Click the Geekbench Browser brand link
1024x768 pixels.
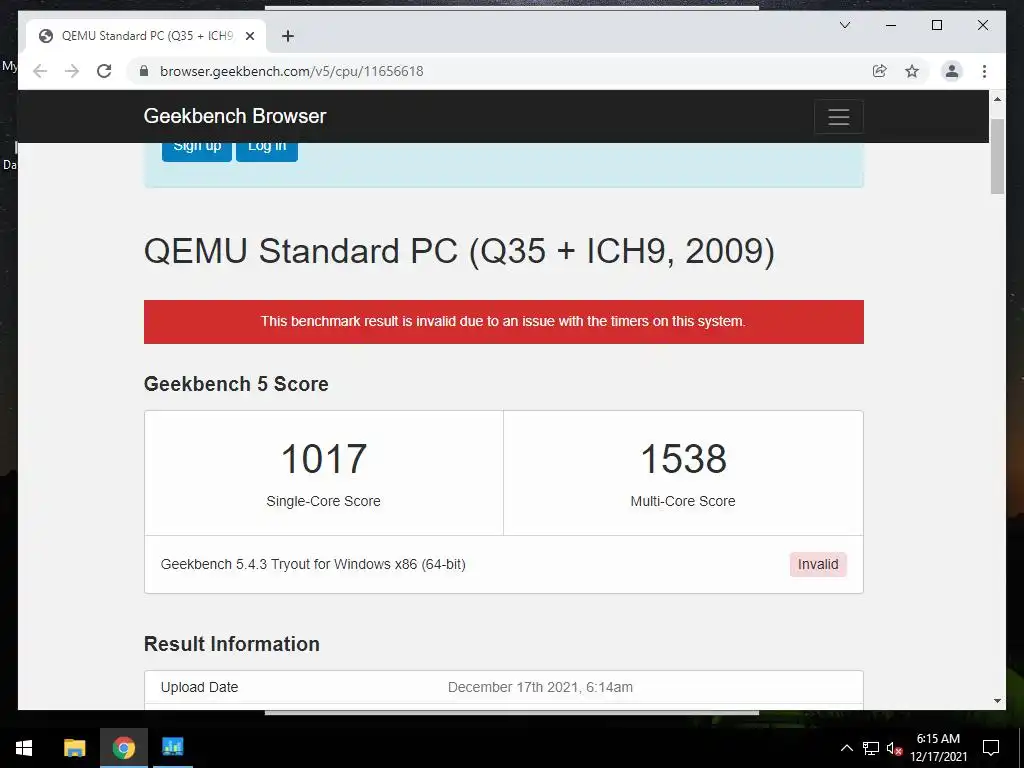pos(234,116)
